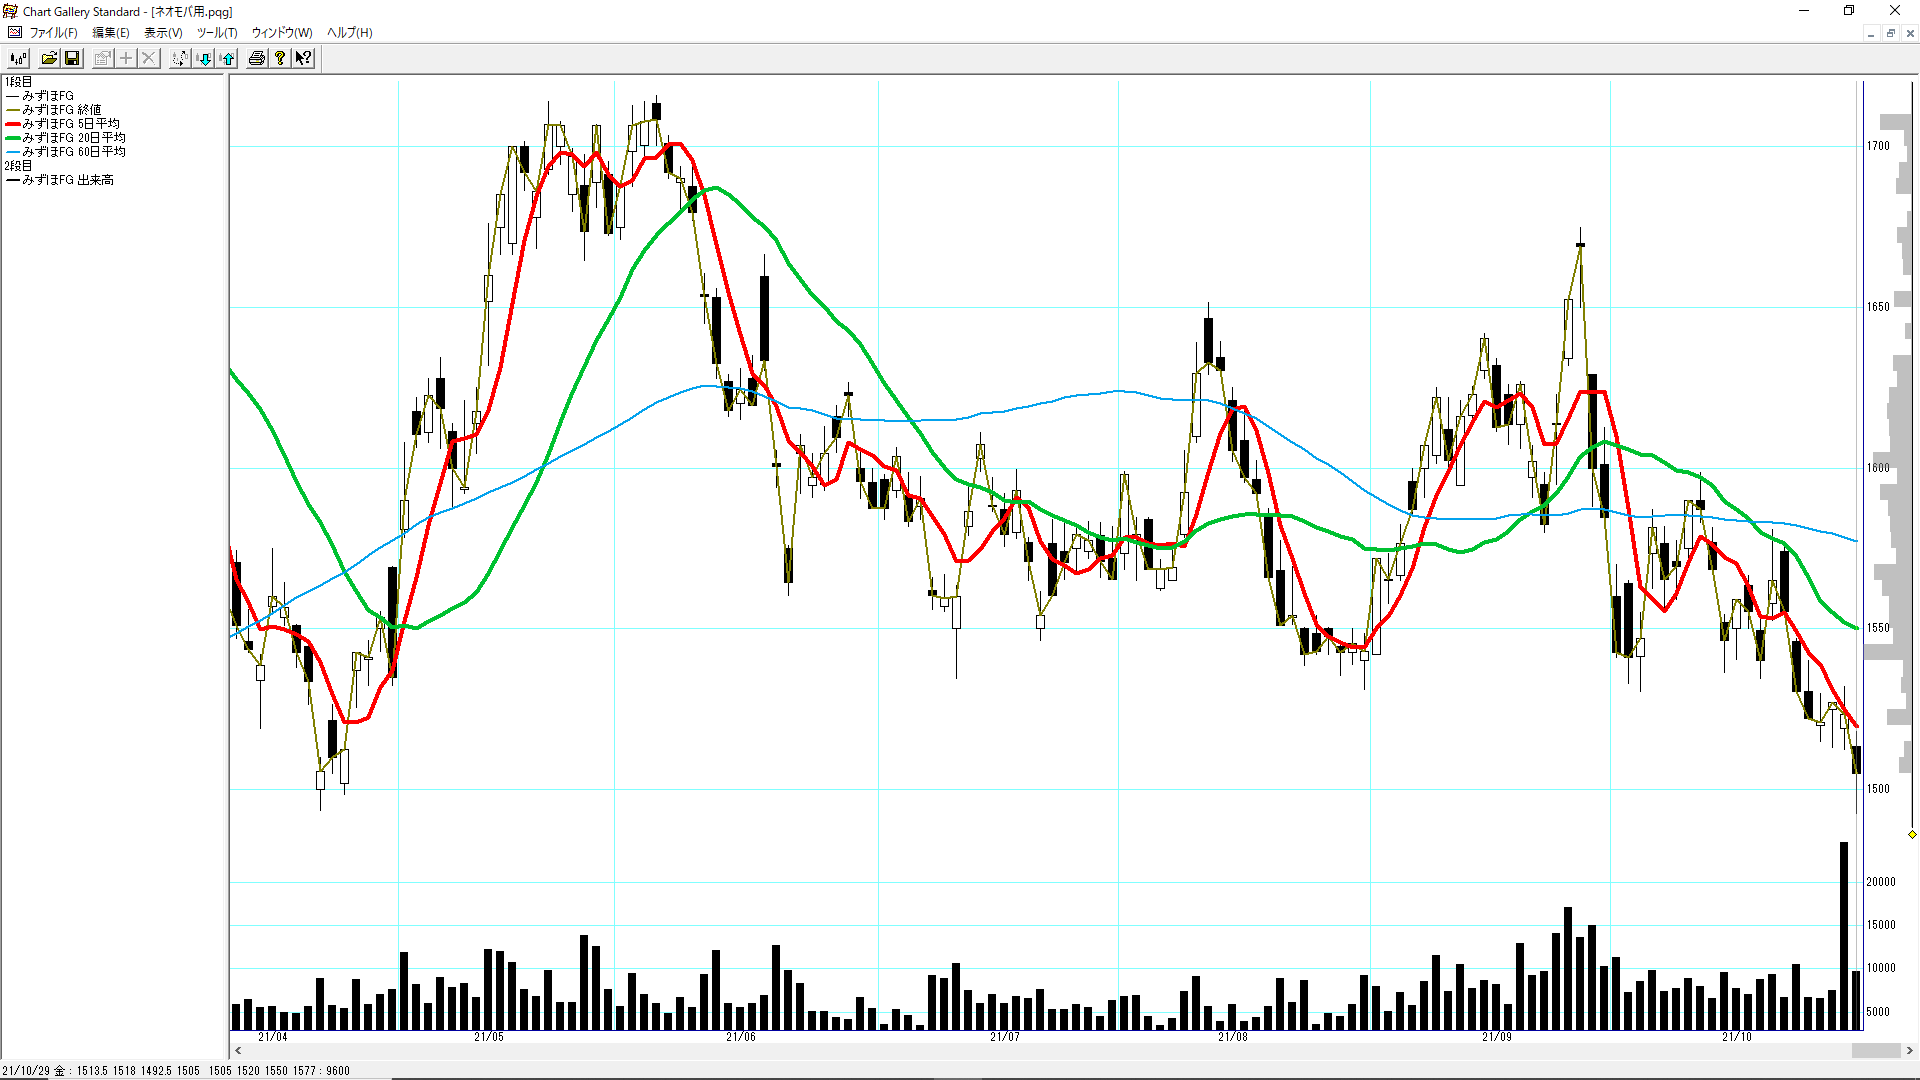
Task: Open a file with the folder icon
Action: click(49, 58)
